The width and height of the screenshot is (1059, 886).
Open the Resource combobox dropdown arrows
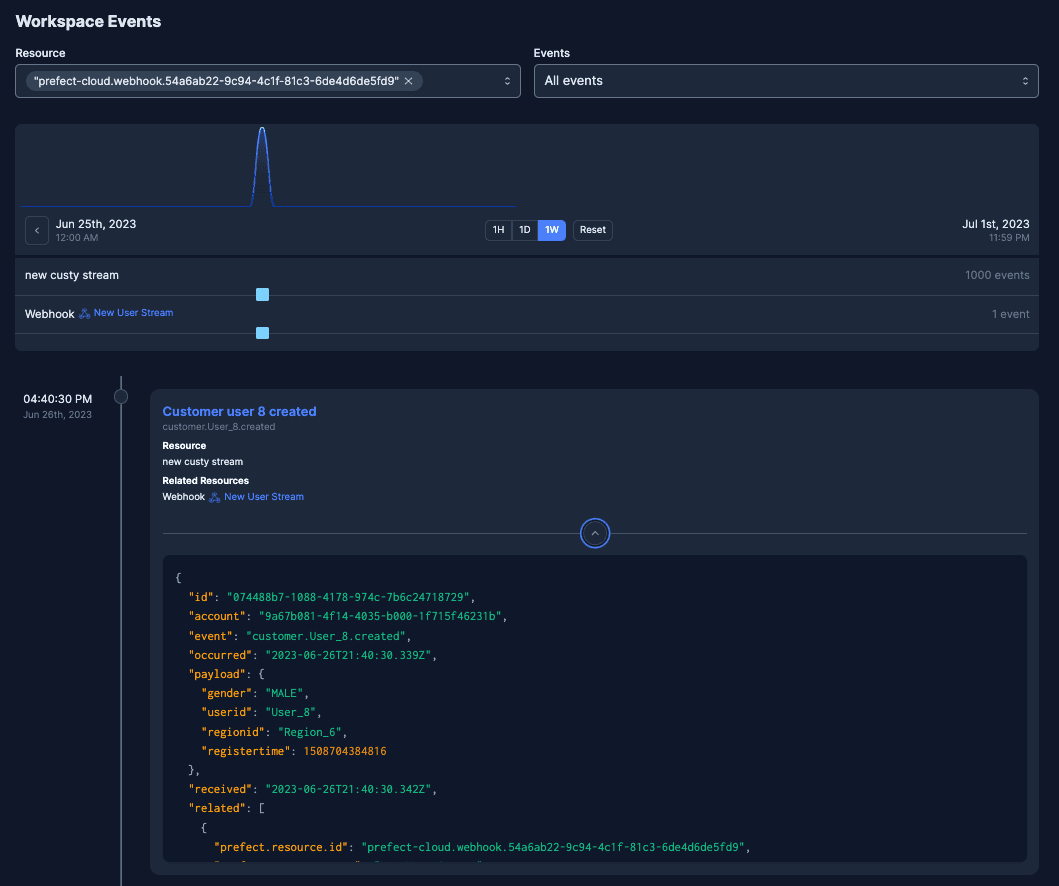pyautogui.click(x=507, y=81)
